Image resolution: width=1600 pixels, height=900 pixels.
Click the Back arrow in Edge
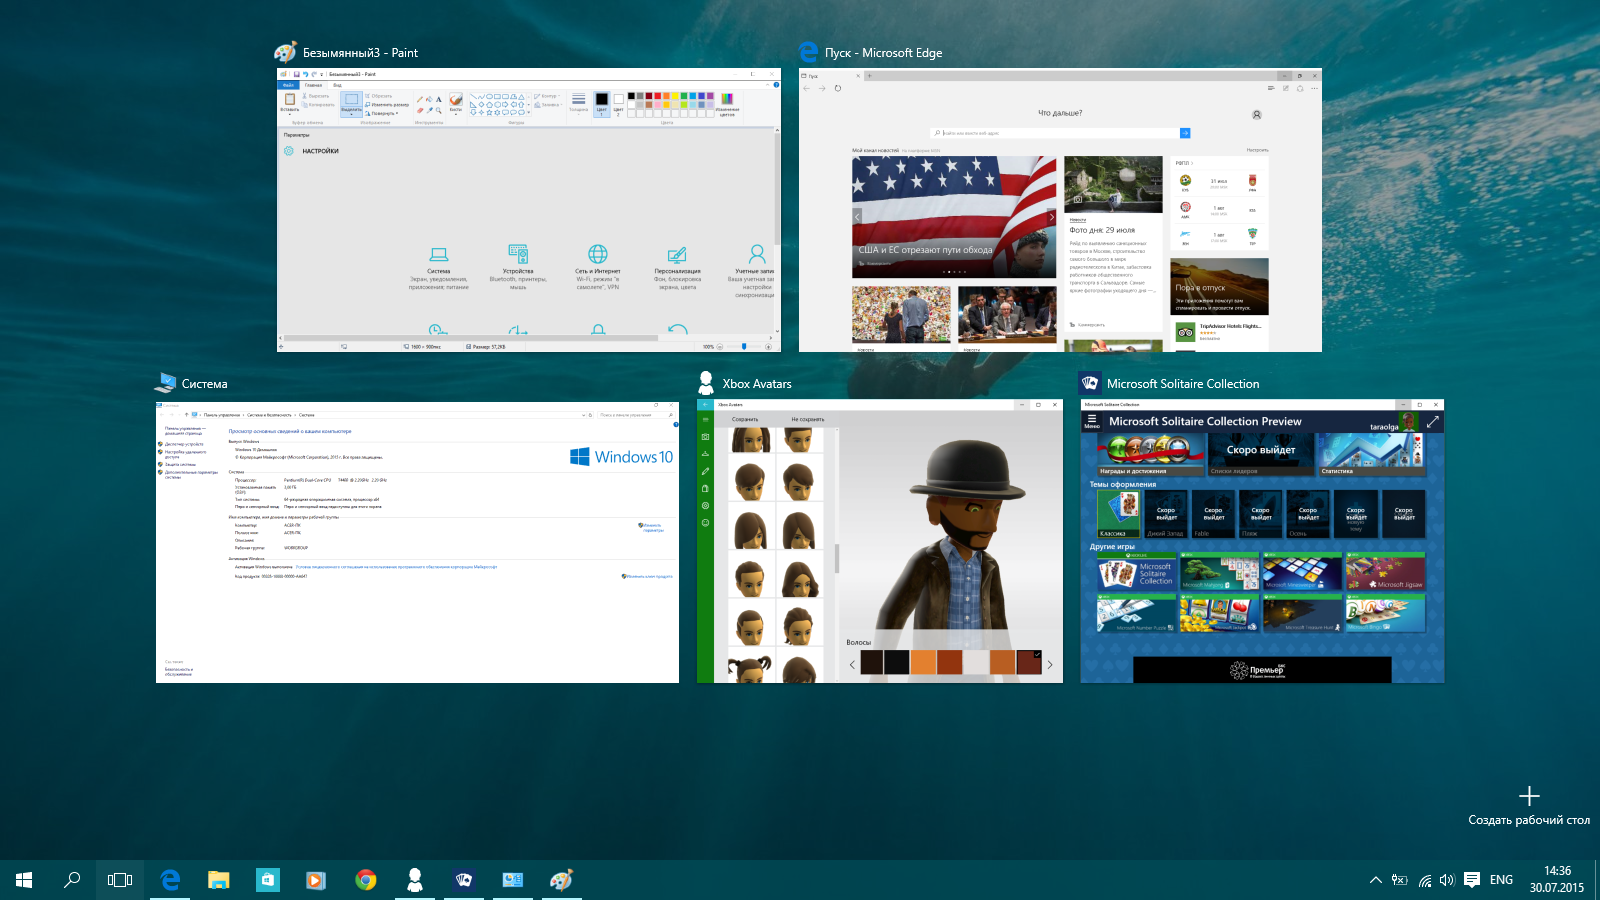point(806,88)
